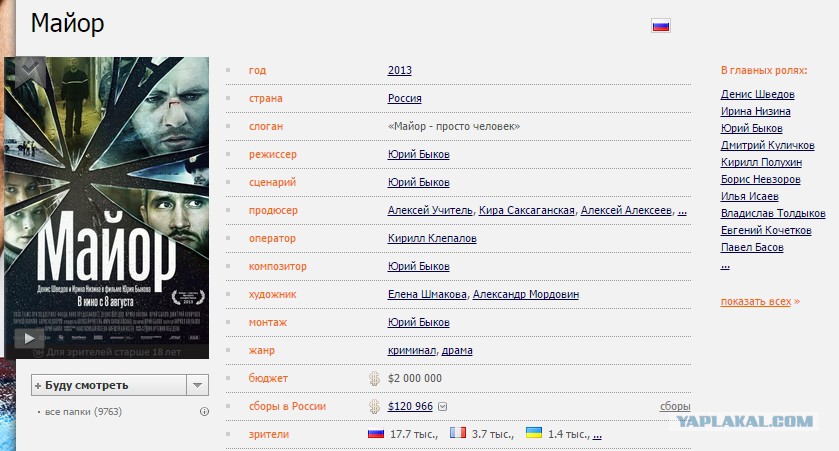Viewport: 839px width, 451px height.
Task: Expand the box office dropdown arrow
Action: (443, 407)
